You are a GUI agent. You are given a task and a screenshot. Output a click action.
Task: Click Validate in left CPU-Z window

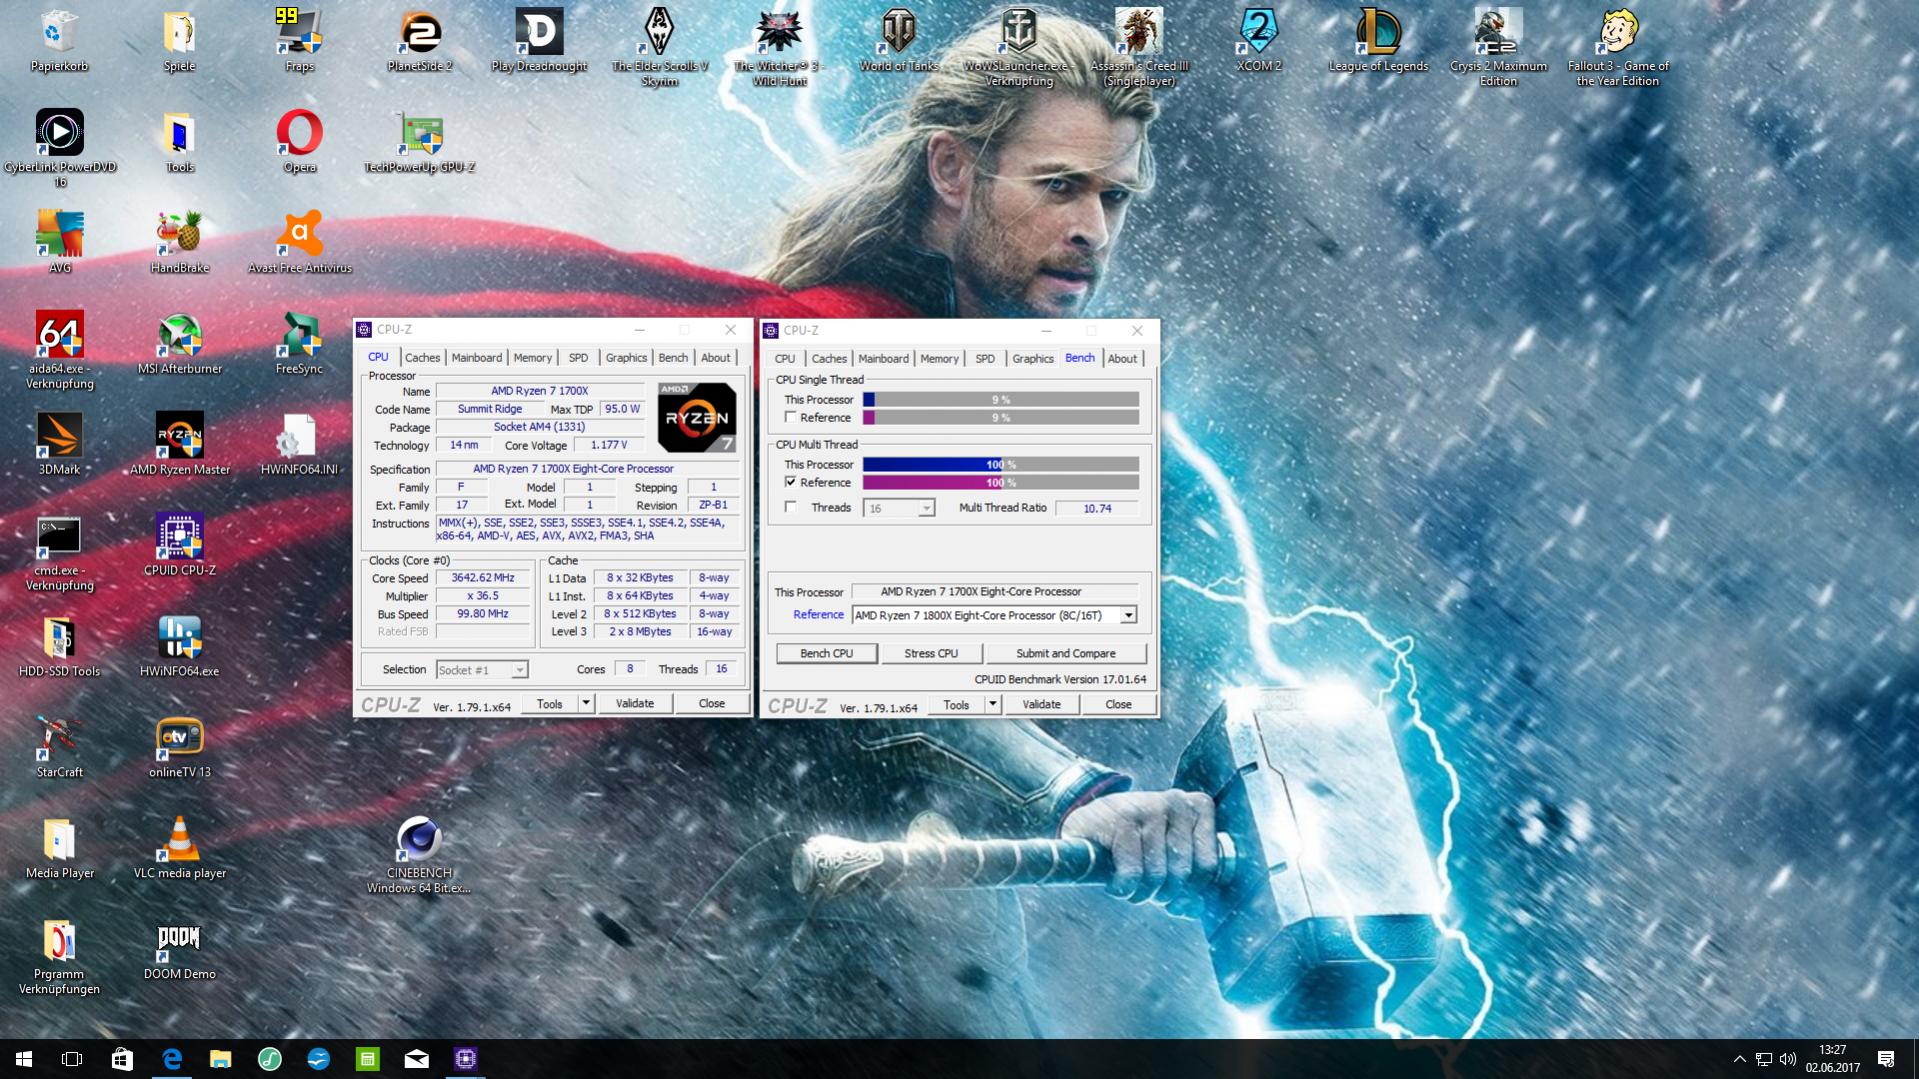pos(635,704)
